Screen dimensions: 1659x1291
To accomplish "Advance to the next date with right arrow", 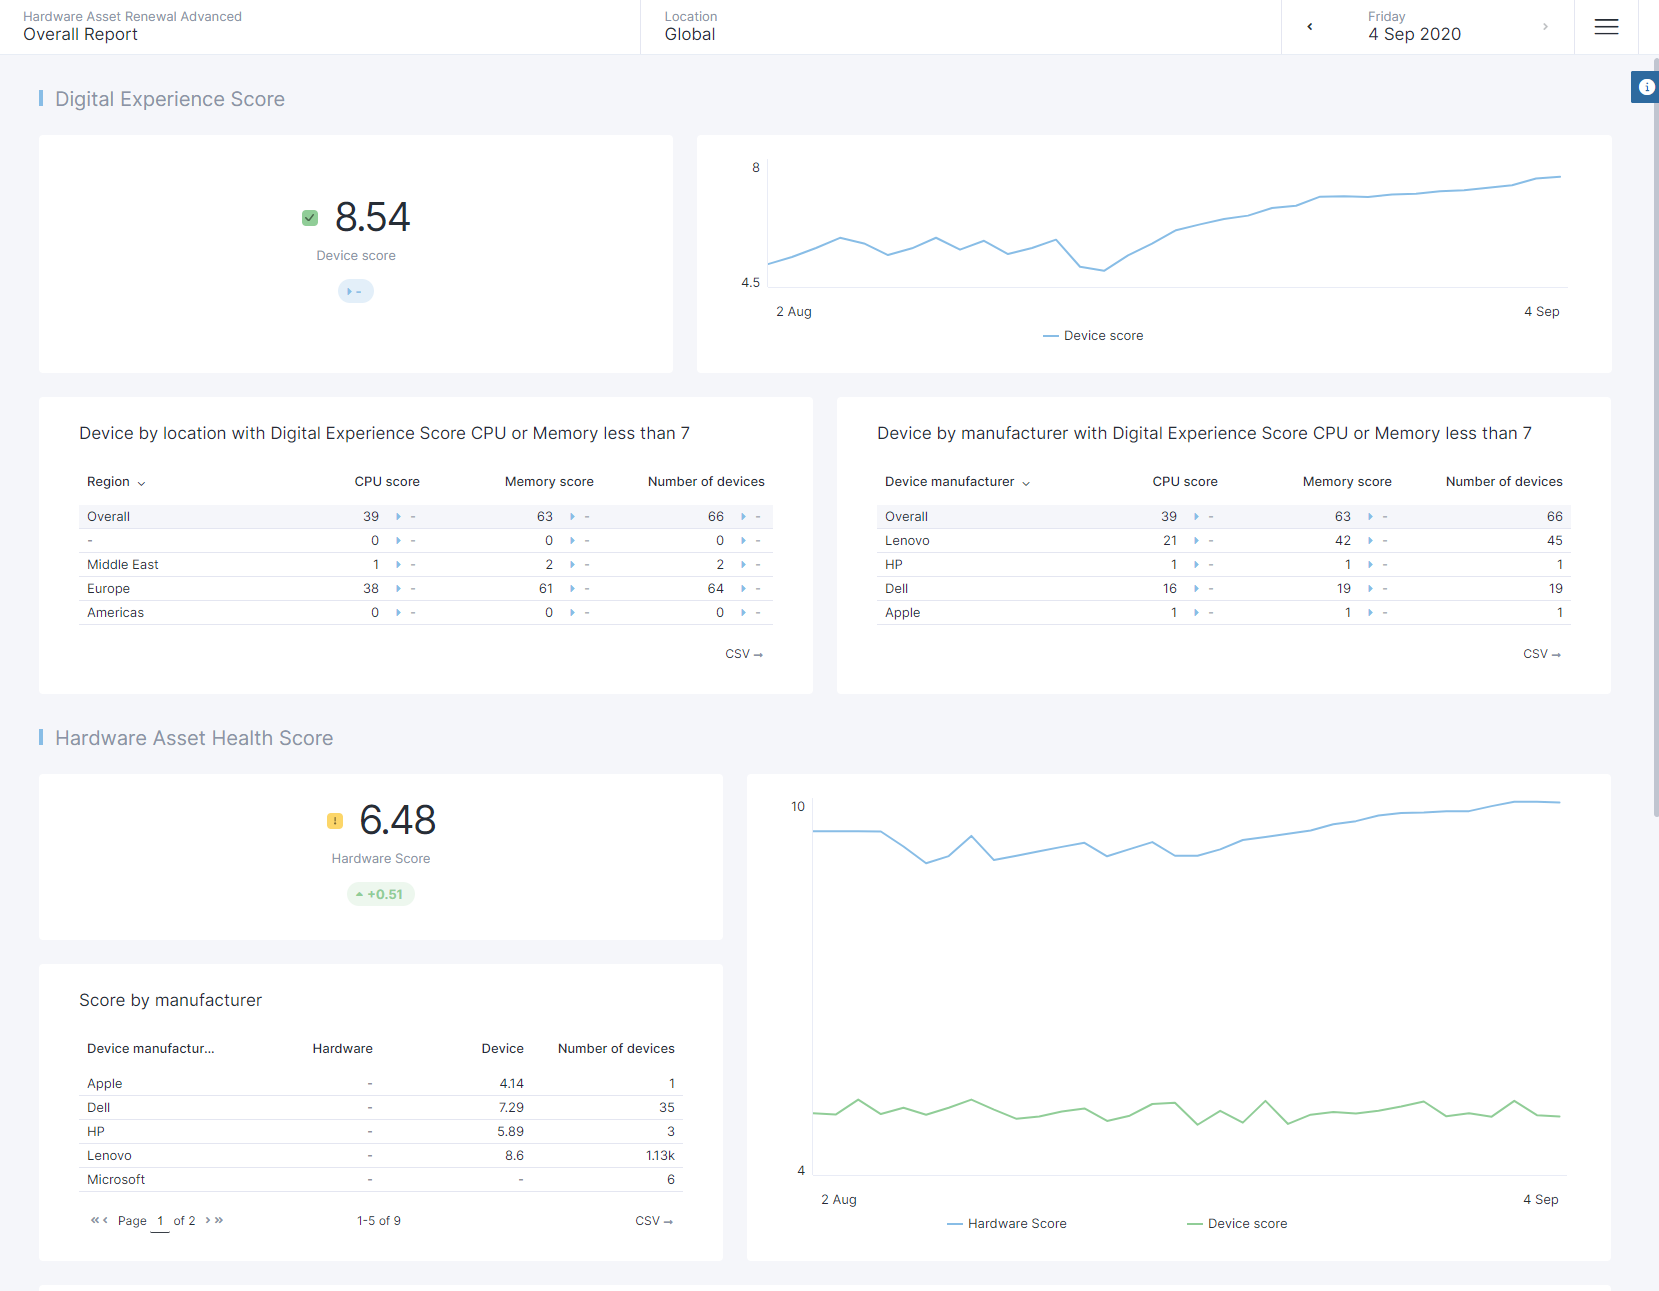I will pyautogui.click(x=1545, y=27).
